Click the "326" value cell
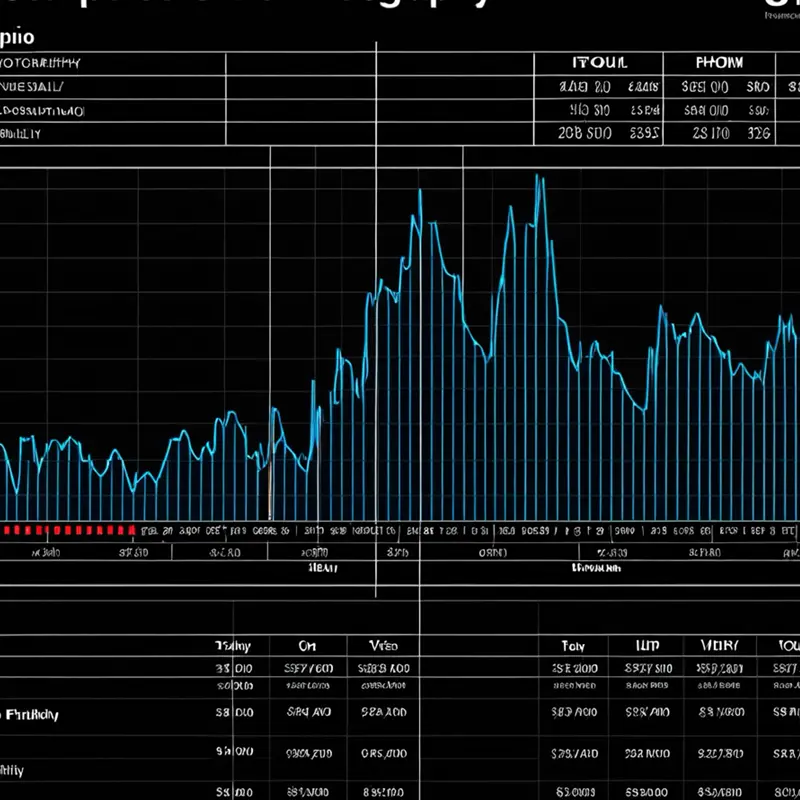The image size is (800, 800). (x=758, y=134)
